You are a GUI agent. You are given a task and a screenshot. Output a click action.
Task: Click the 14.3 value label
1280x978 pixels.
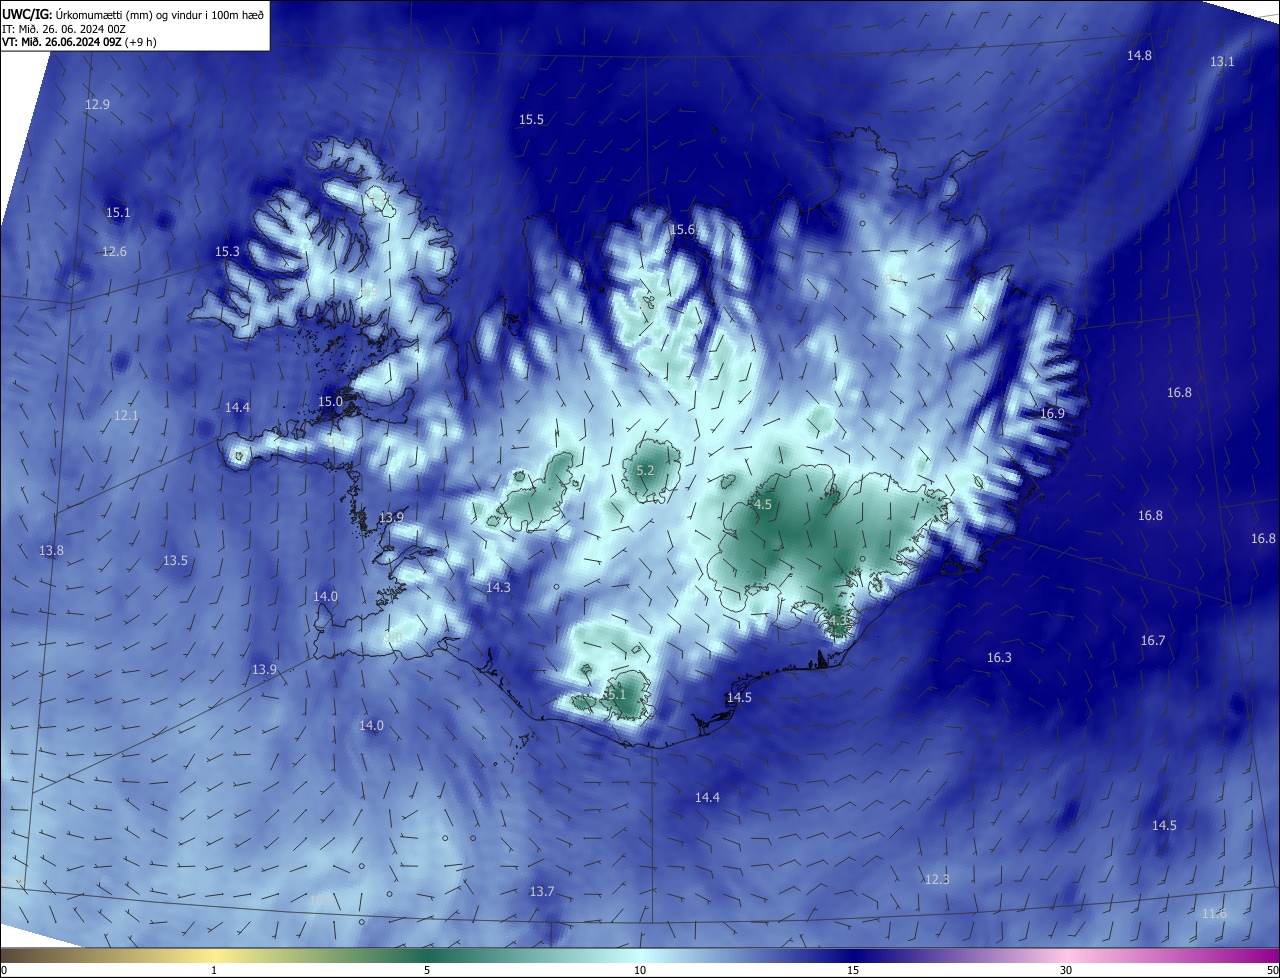pyautogui.click(x=498, y=588)
